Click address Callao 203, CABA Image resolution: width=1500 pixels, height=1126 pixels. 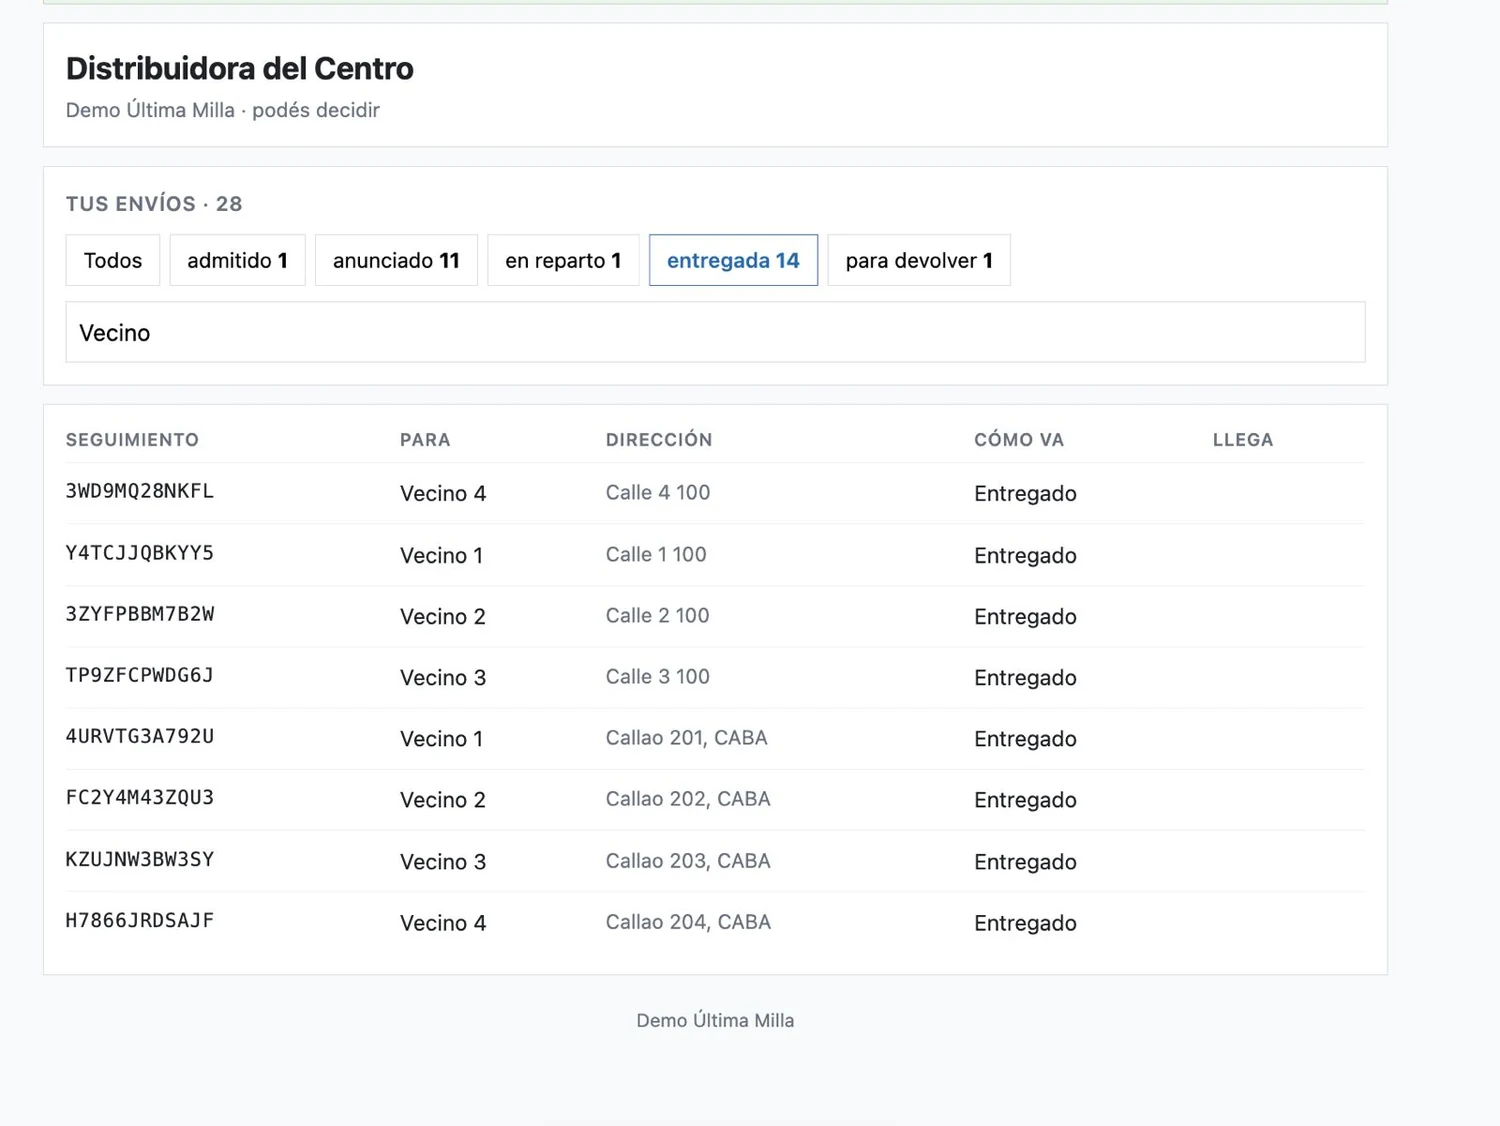688,861
